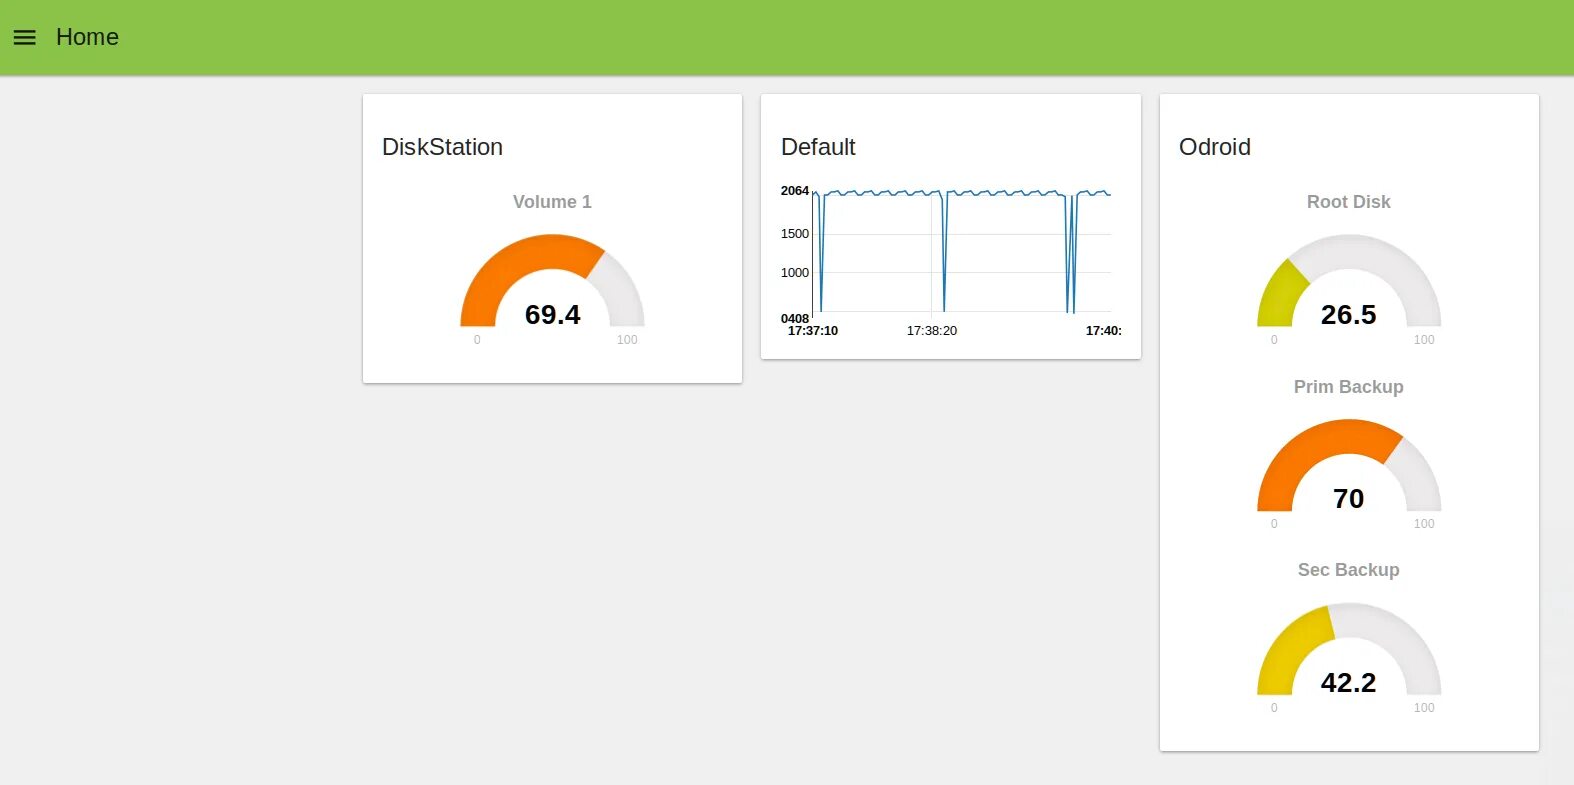Click the 17:37:10 time axis label
This screenshot has width=1574, height=785.
coord(813,331)
